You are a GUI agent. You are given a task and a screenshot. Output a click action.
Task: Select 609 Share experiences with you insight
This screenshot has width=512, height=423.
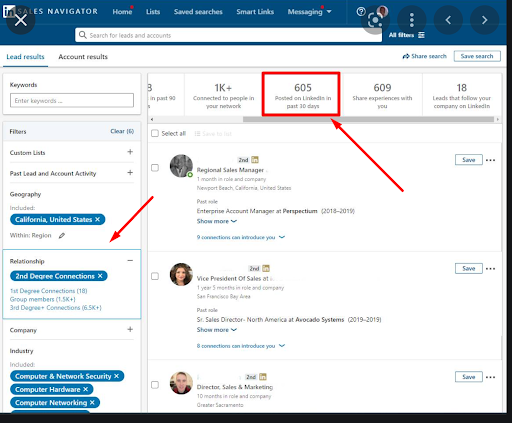[382, 95]
